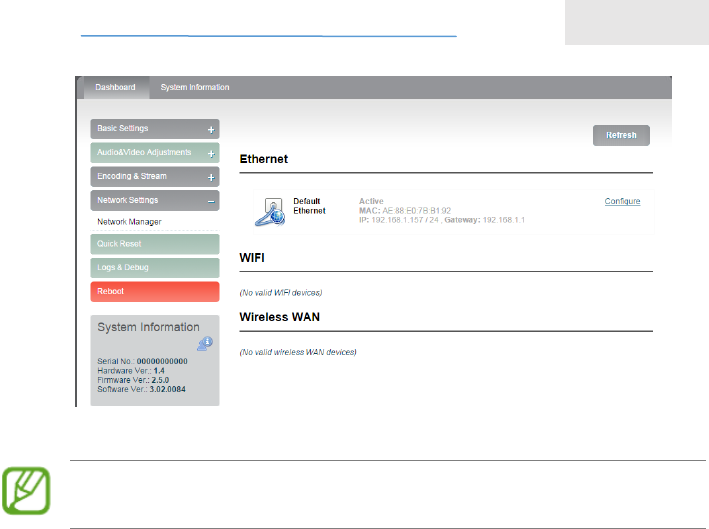709x529 pixels.
Task: Collapse the Network Settings section
Action: [155, 200]
